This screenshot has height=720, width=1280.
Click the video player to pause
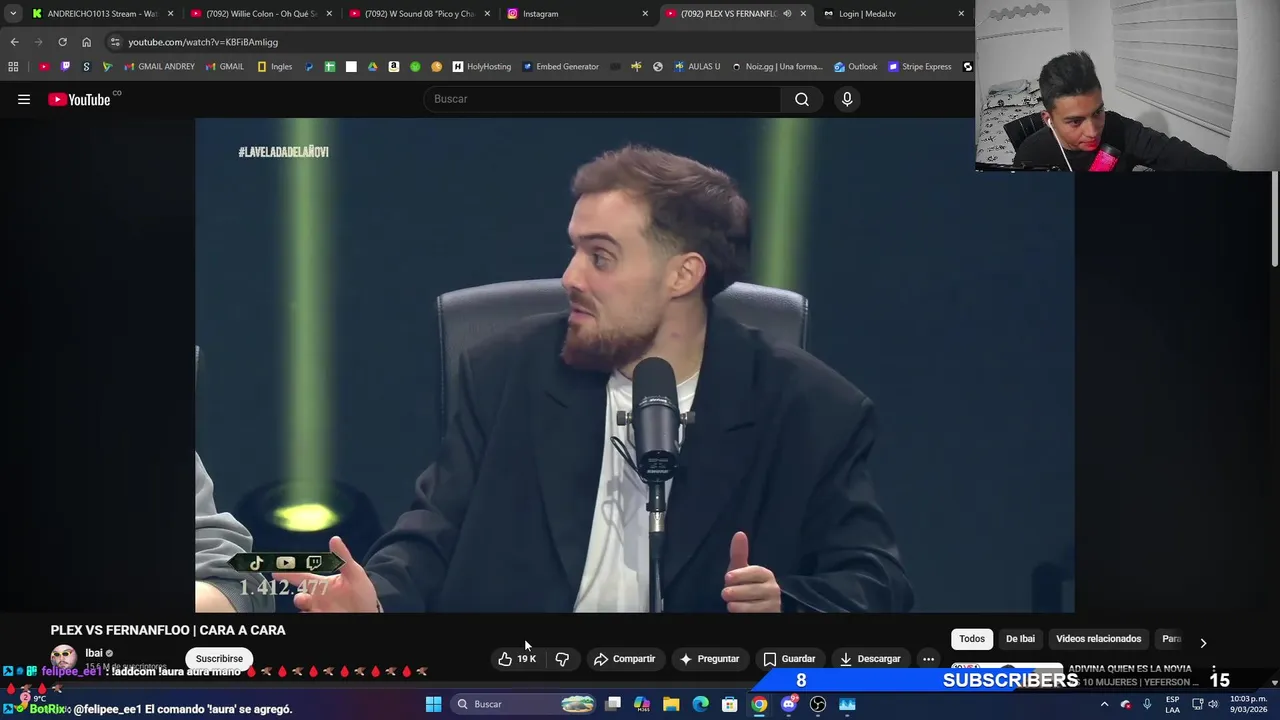pyautogui.click(x=635, y=365)
